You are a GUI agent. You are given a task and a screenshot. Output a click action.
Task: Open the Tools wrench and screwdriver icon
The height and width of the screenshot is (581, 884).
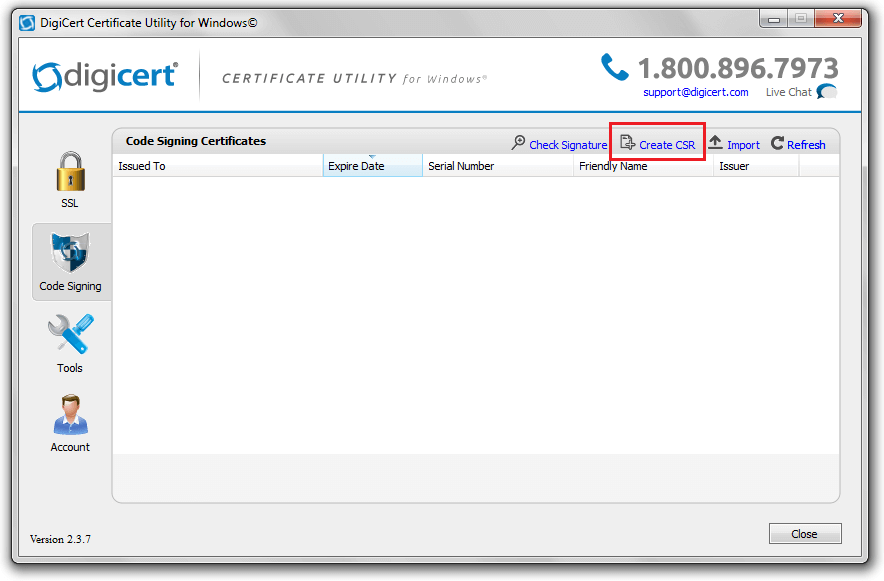70,334
